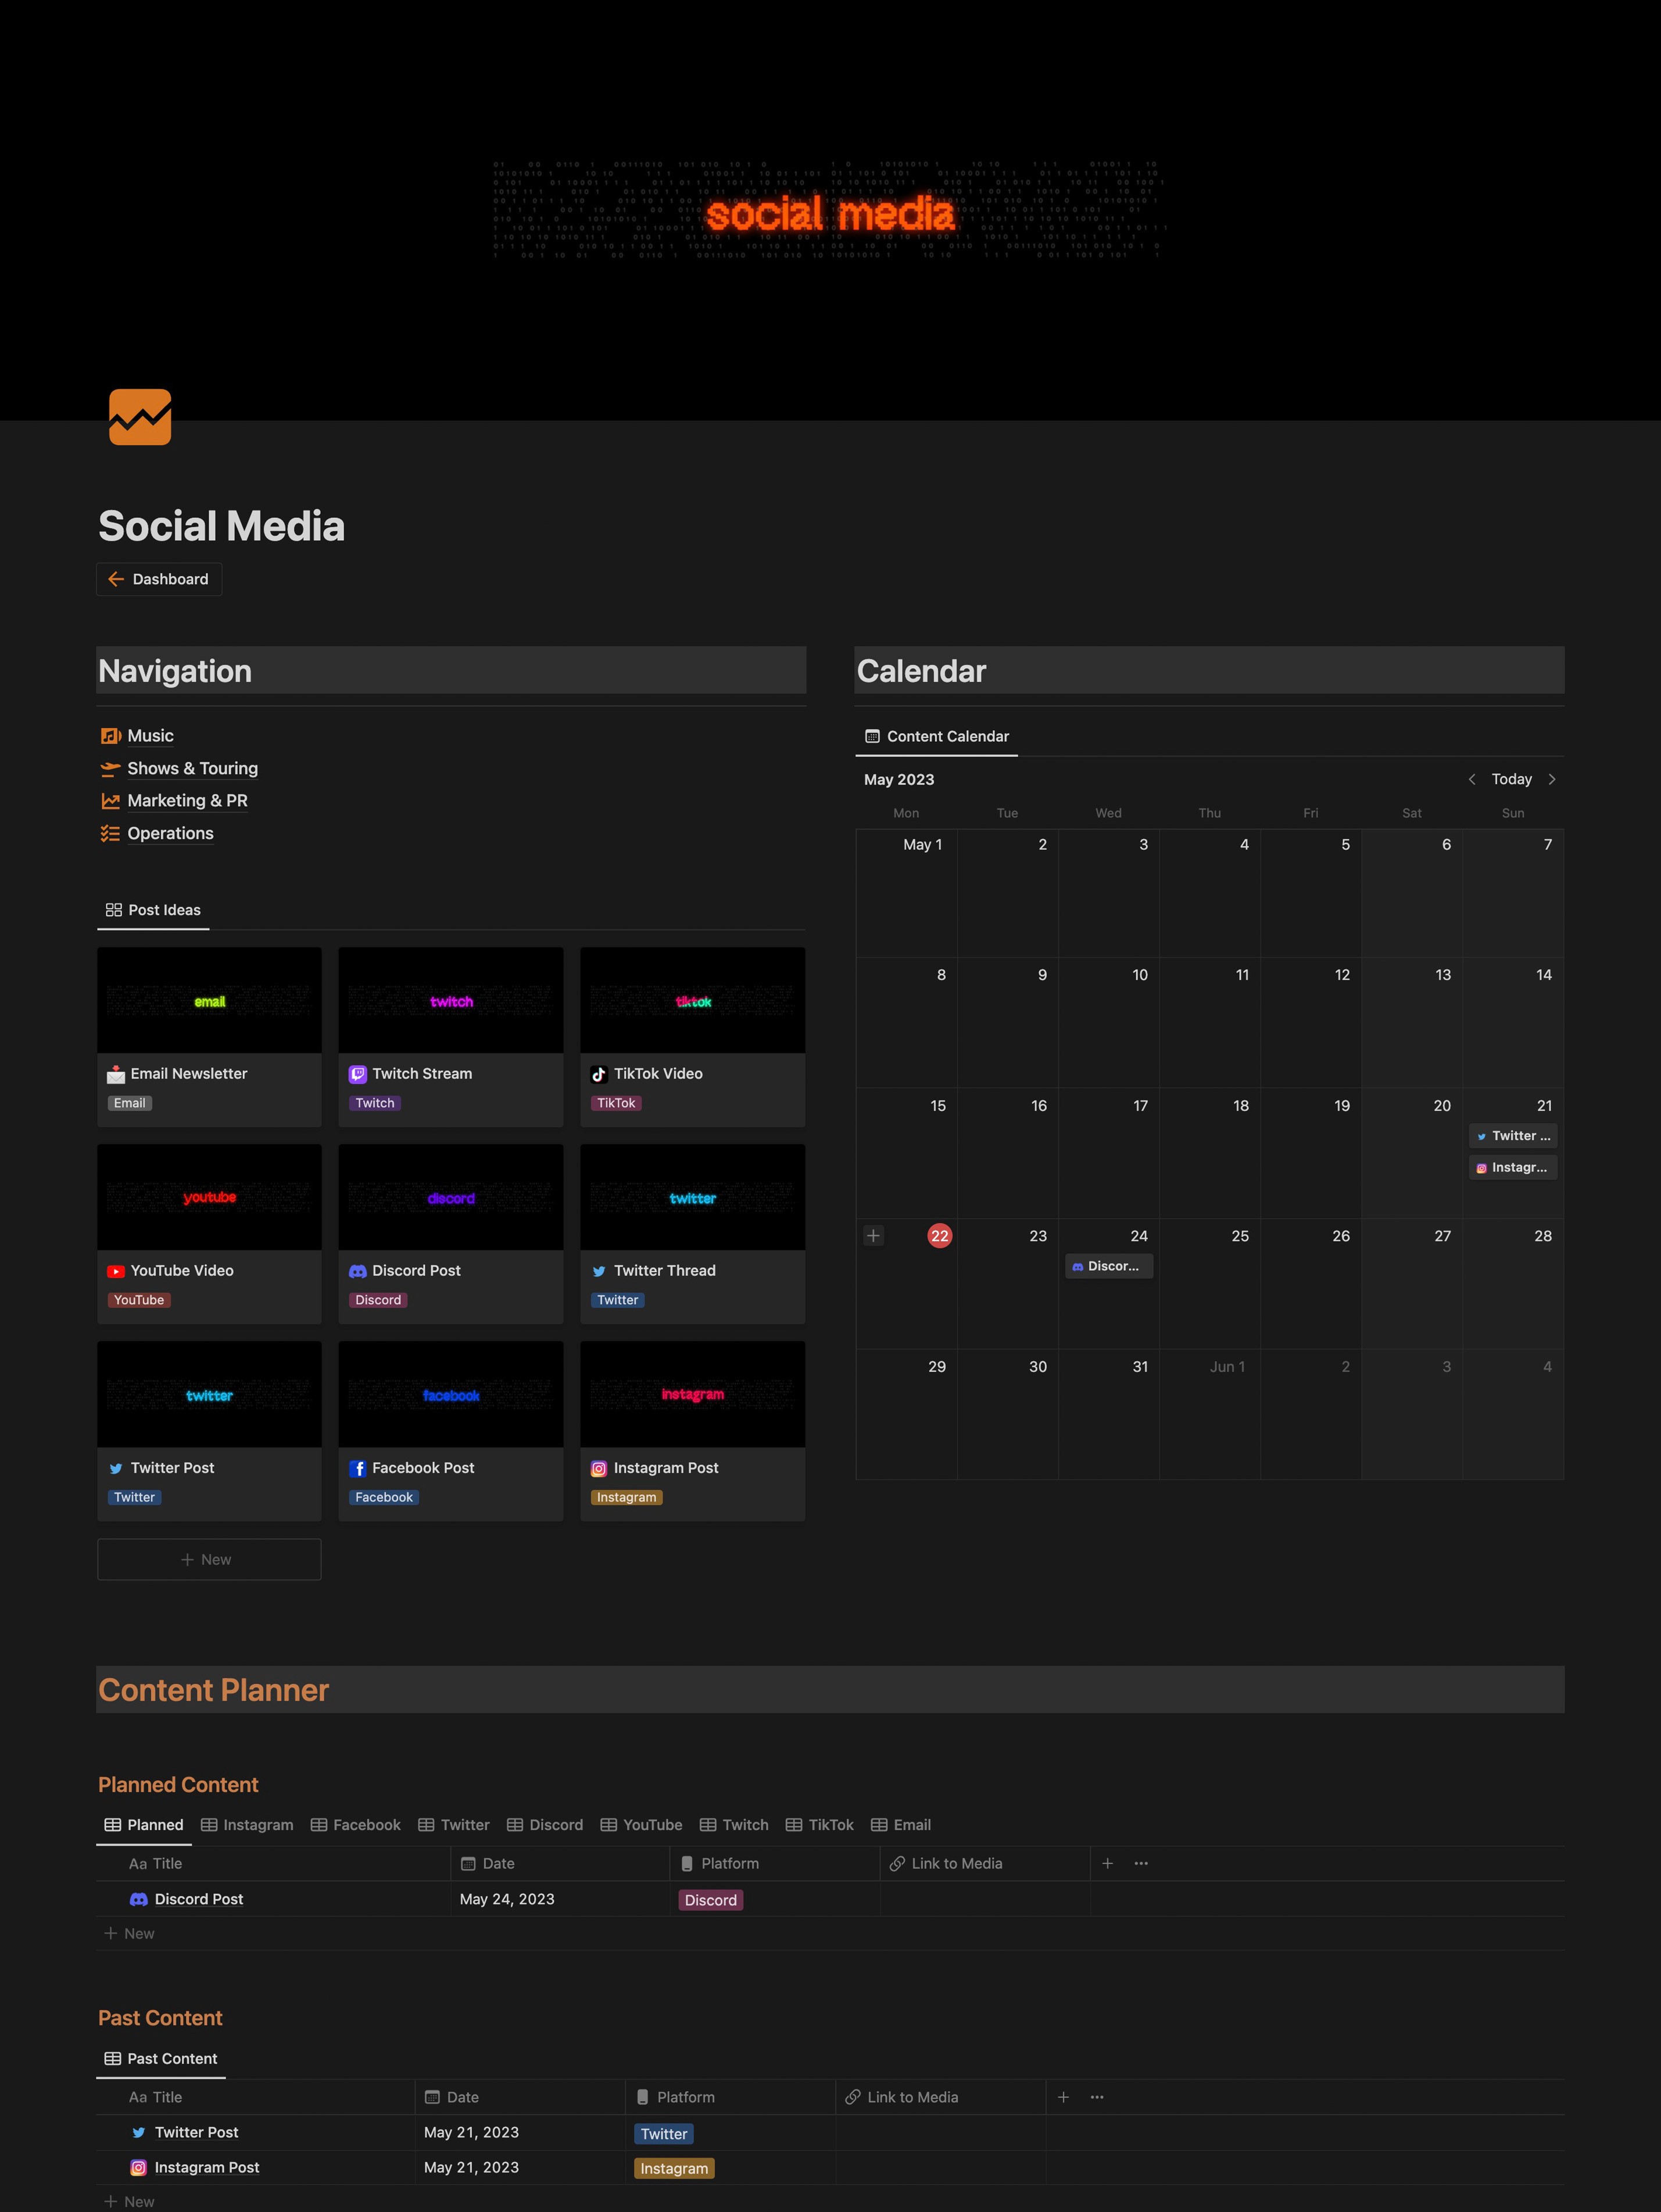Add a property column in Planned Content
The width and height of the screenshot is (1661, 2212).
tap(1107, 1863)
